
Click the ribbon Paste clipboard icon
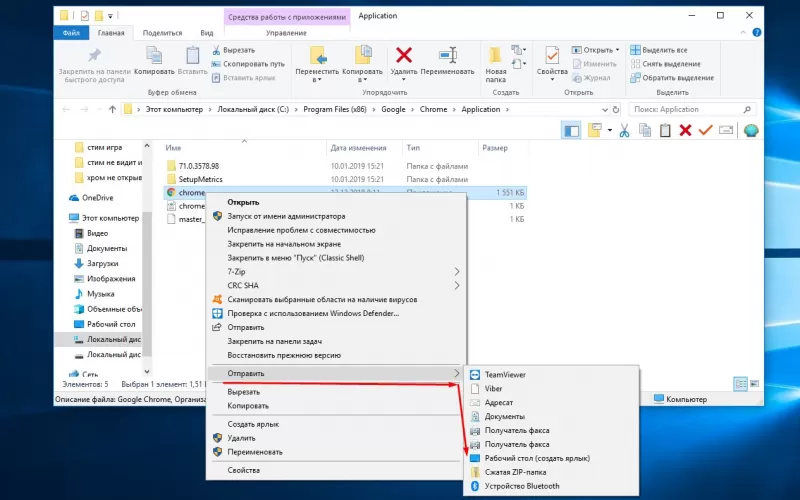[192, 55]
